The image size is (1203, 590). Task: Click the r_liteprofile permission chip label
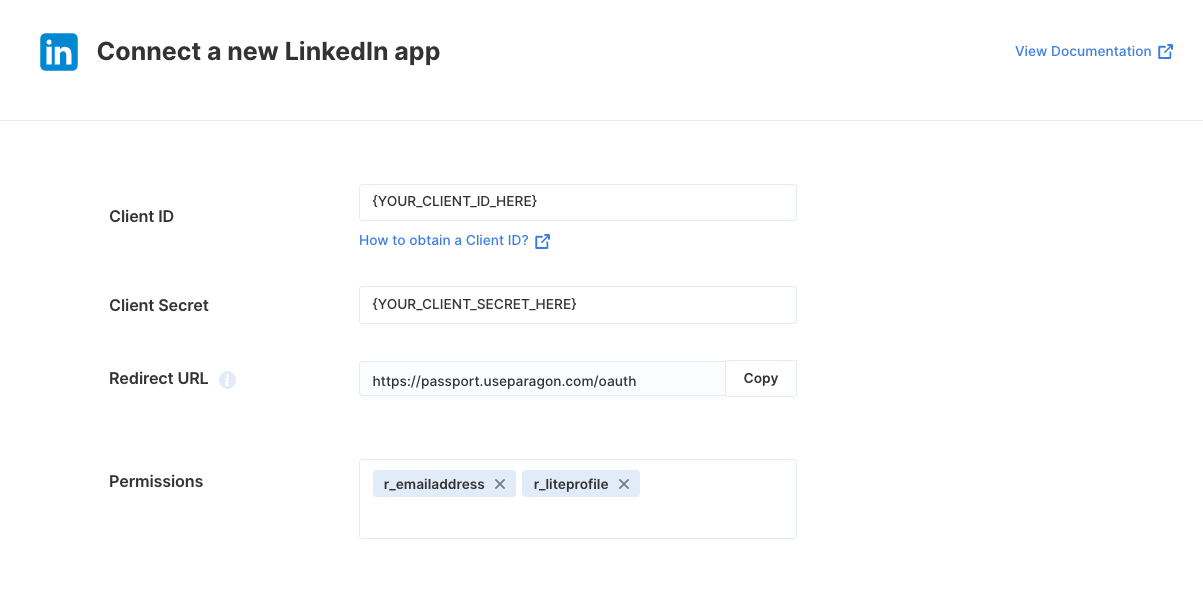[x=571, y=484]
